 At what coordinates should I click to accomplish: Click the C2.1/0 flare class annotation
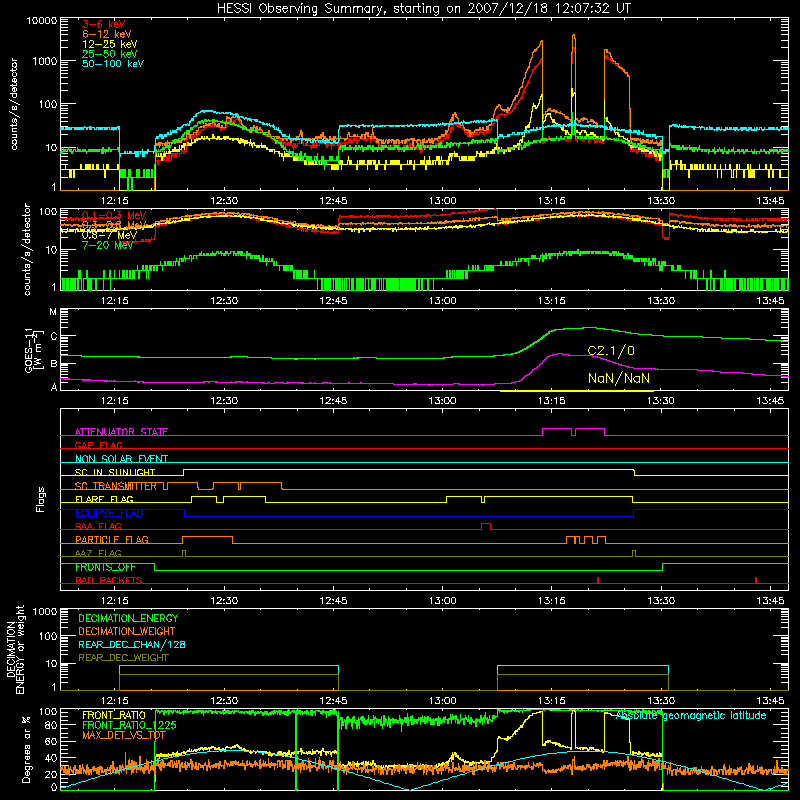611,351
